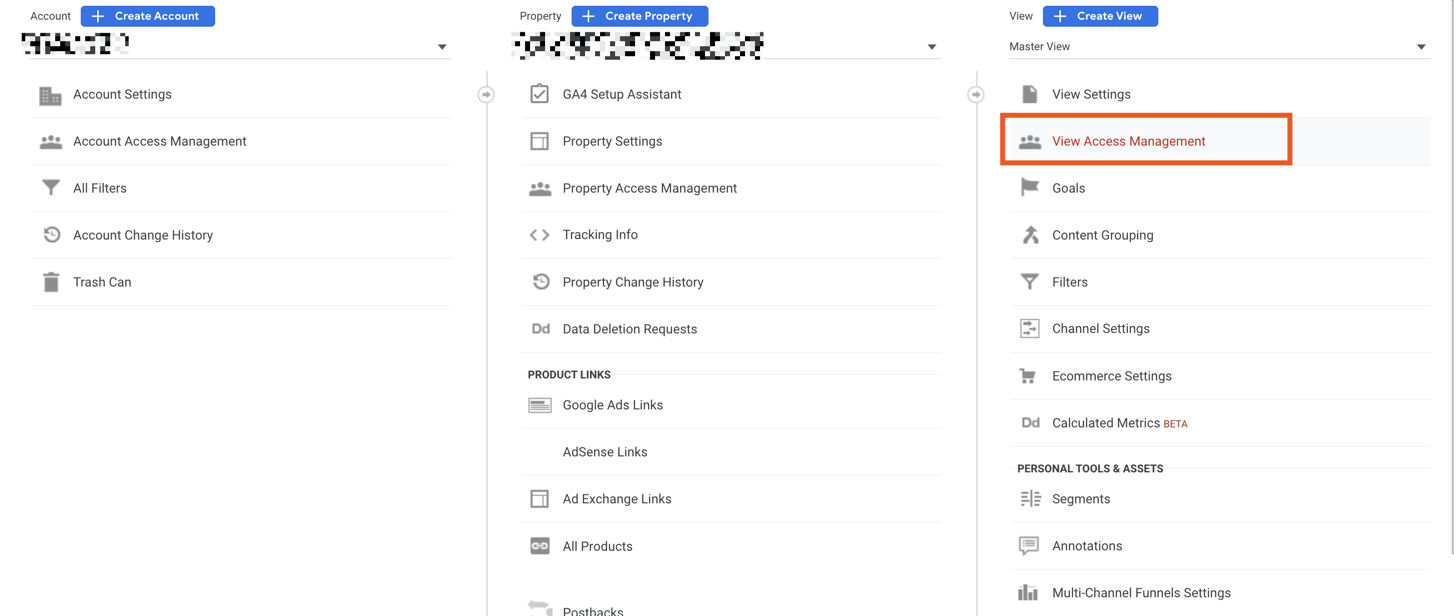Click the Segments icon

1030,499
